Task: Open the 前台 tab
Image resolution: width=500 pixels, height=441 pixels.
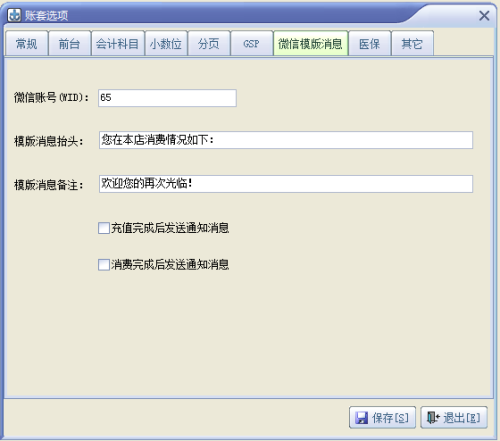Action: click(69, 43)
